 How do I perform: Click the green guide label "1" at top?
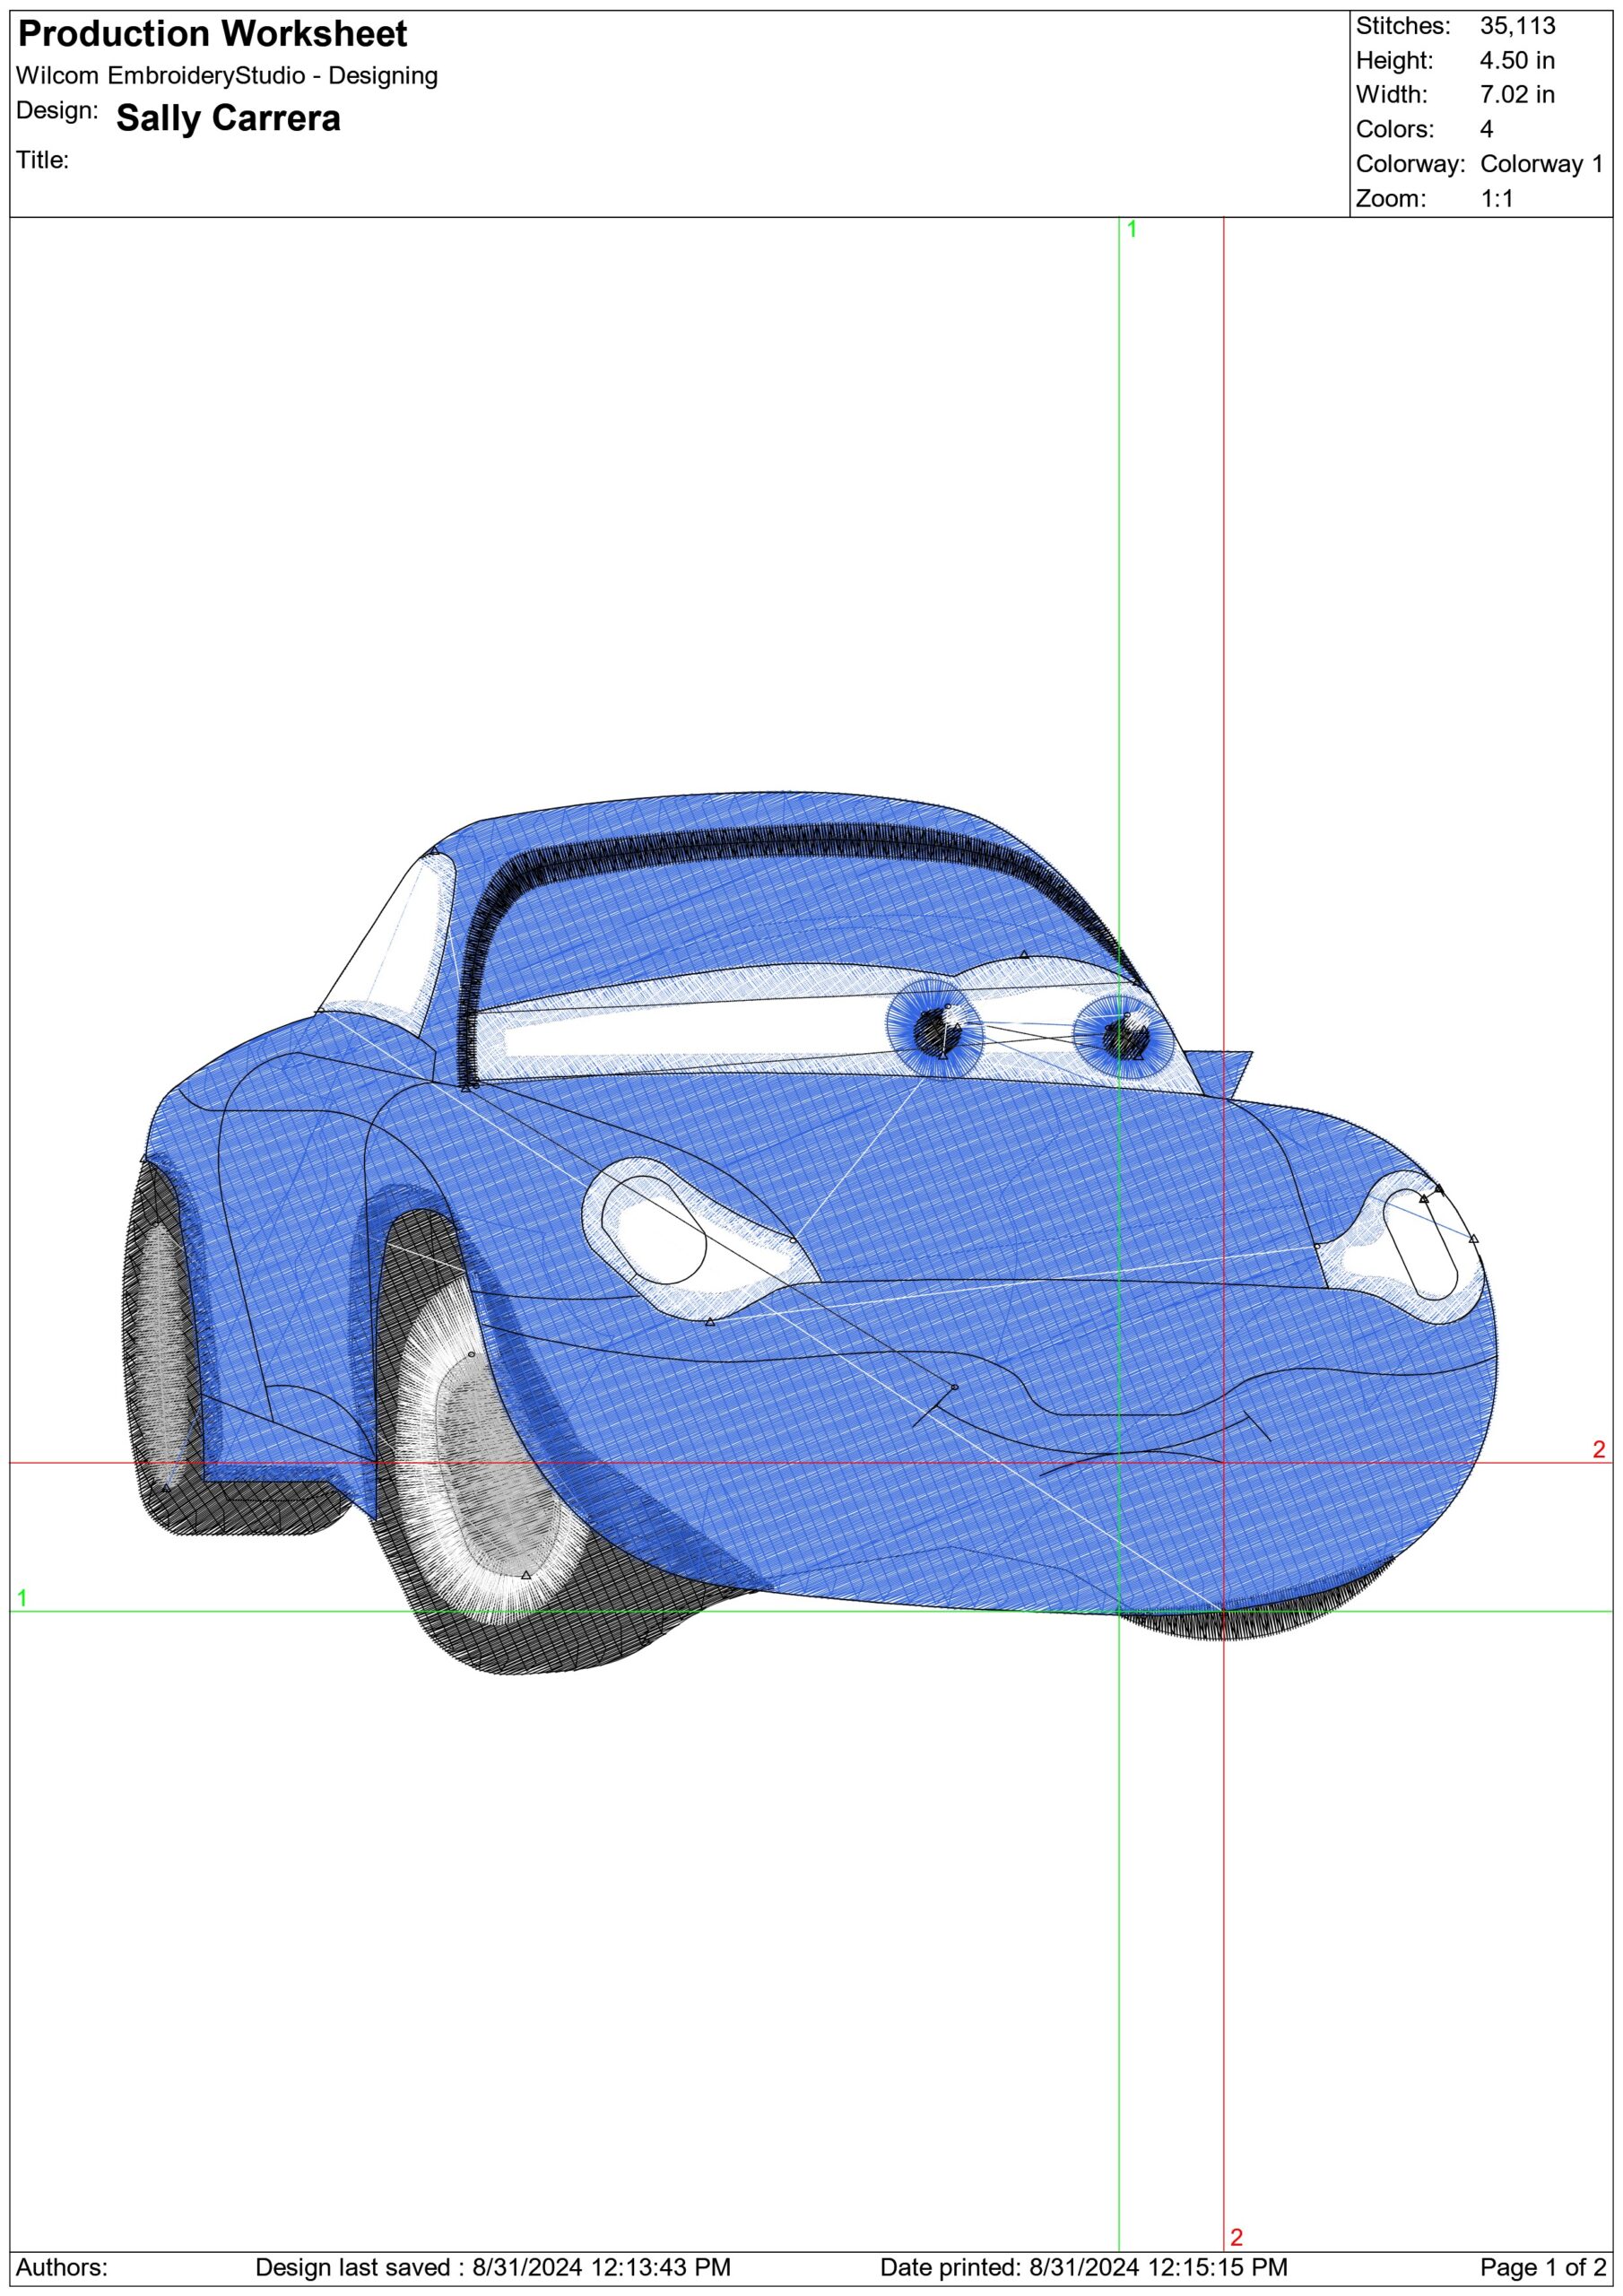(x=1132, y=230)
